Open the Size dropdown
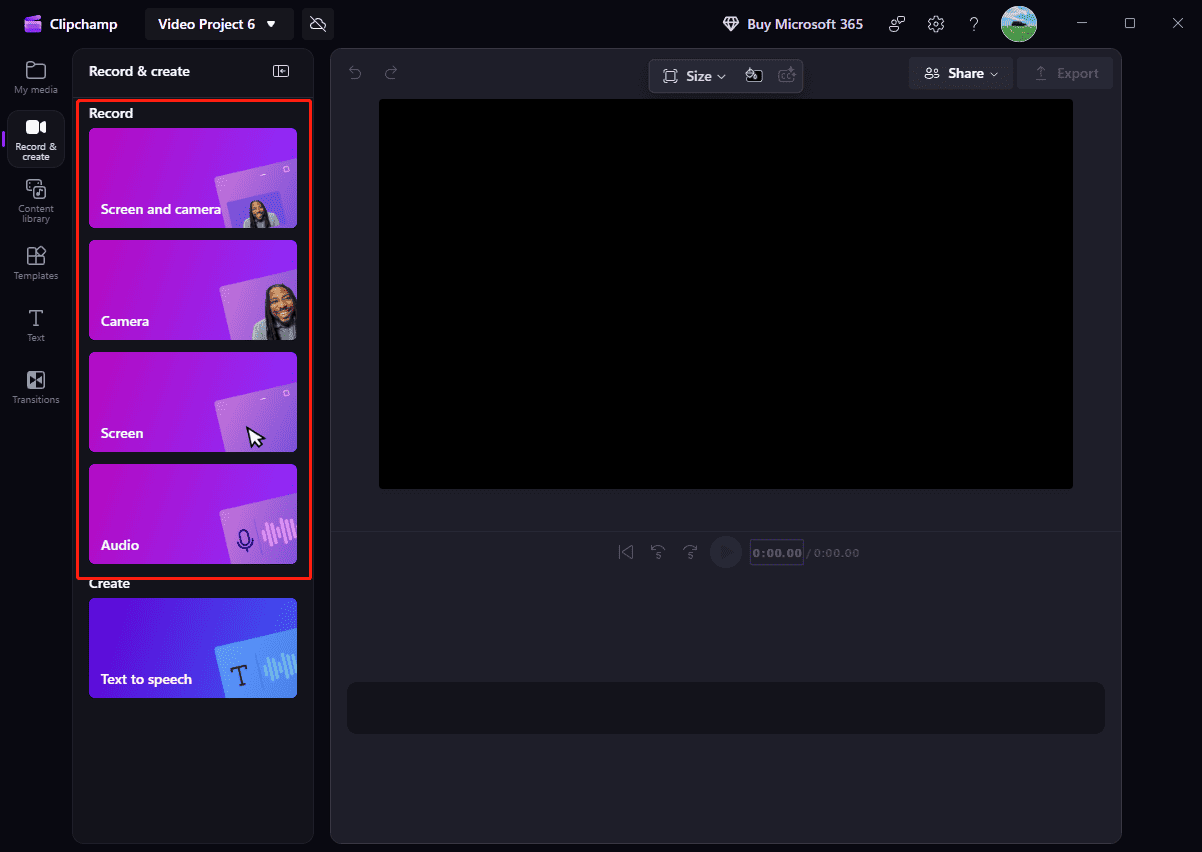Image resolution: width=1202 pixels, height=852 pixels. click(x=694, y=75)
